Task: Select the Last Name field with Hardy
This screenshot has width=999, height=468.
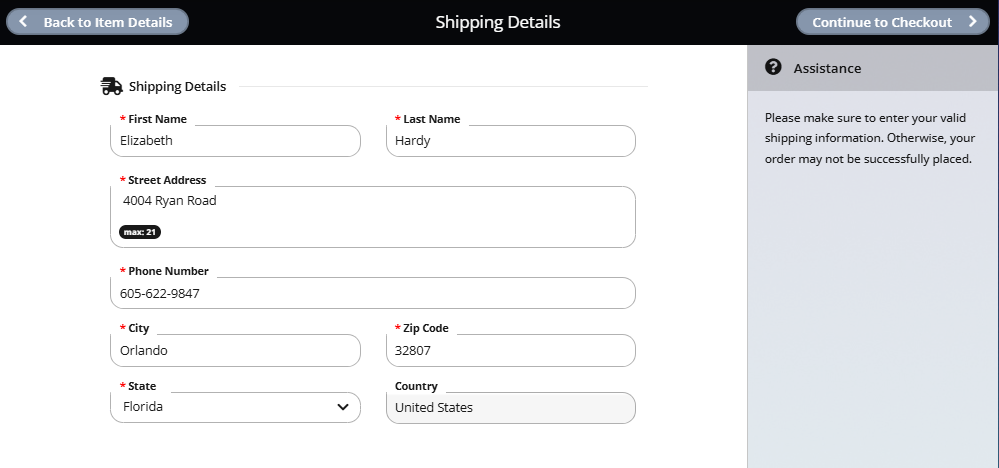Action: coord(510,141)
